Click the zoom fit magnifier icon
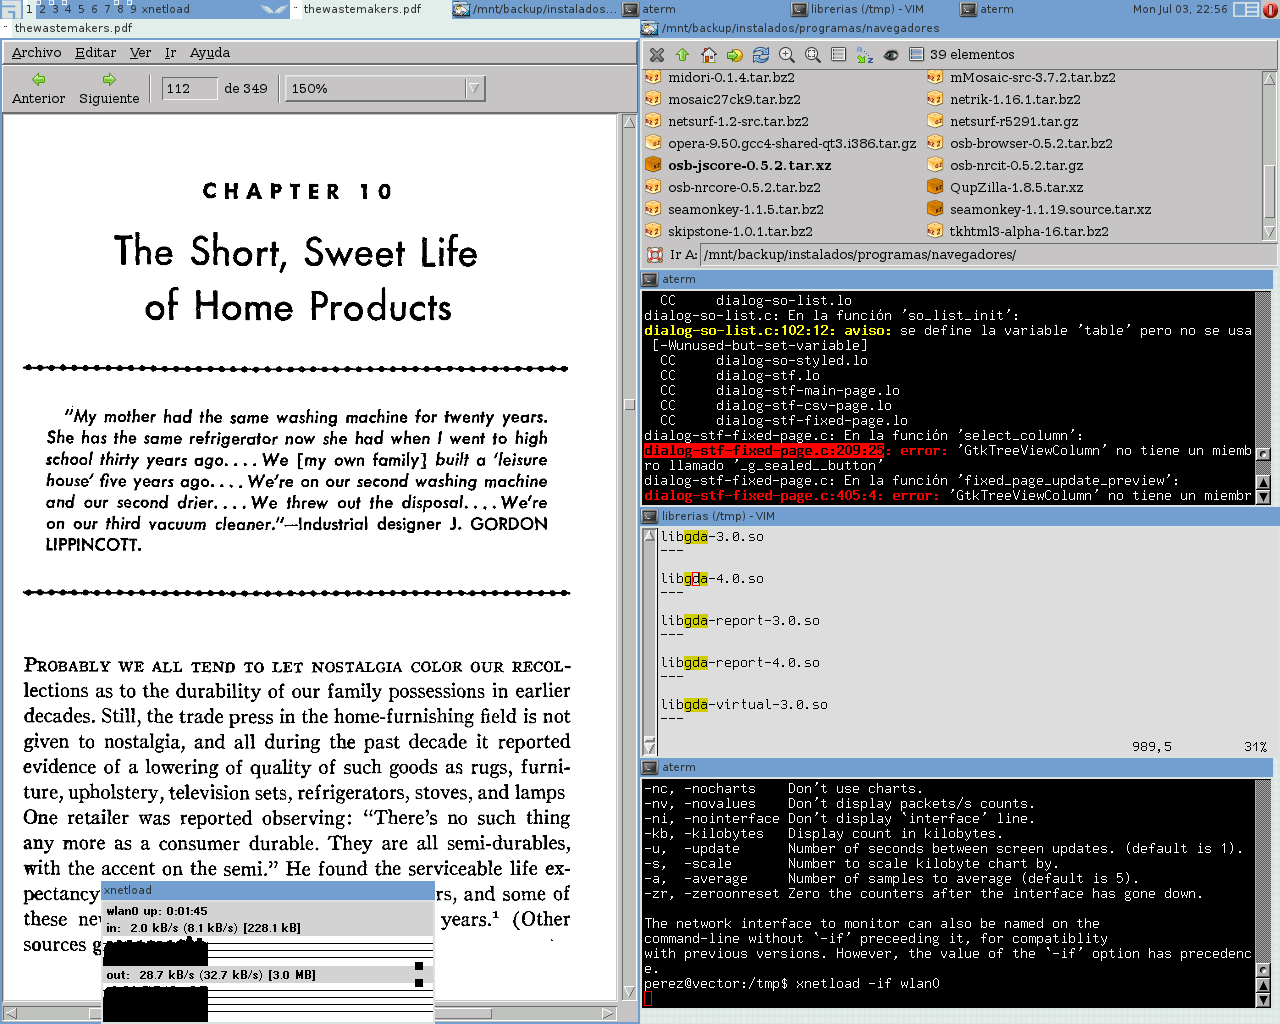Viewport: 1280px width, 1024px height. 813,55
